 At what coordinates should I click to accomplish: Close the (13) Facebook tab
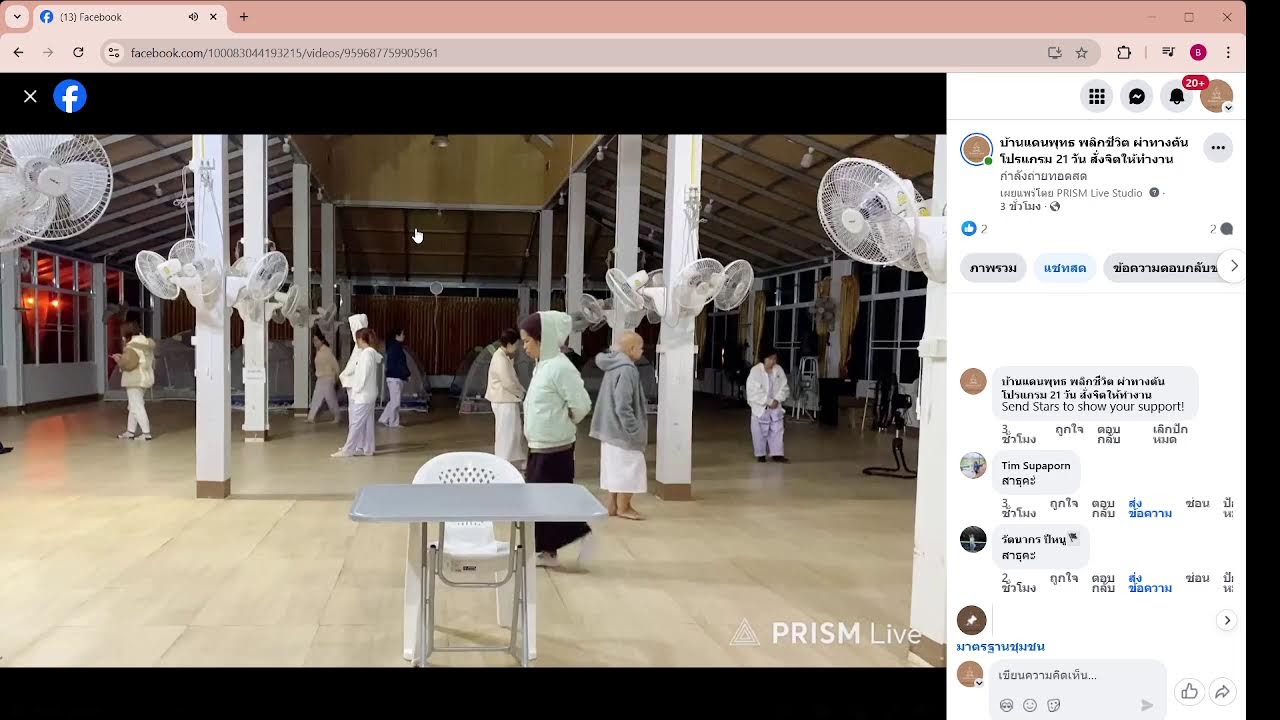(x=213, y=17)
